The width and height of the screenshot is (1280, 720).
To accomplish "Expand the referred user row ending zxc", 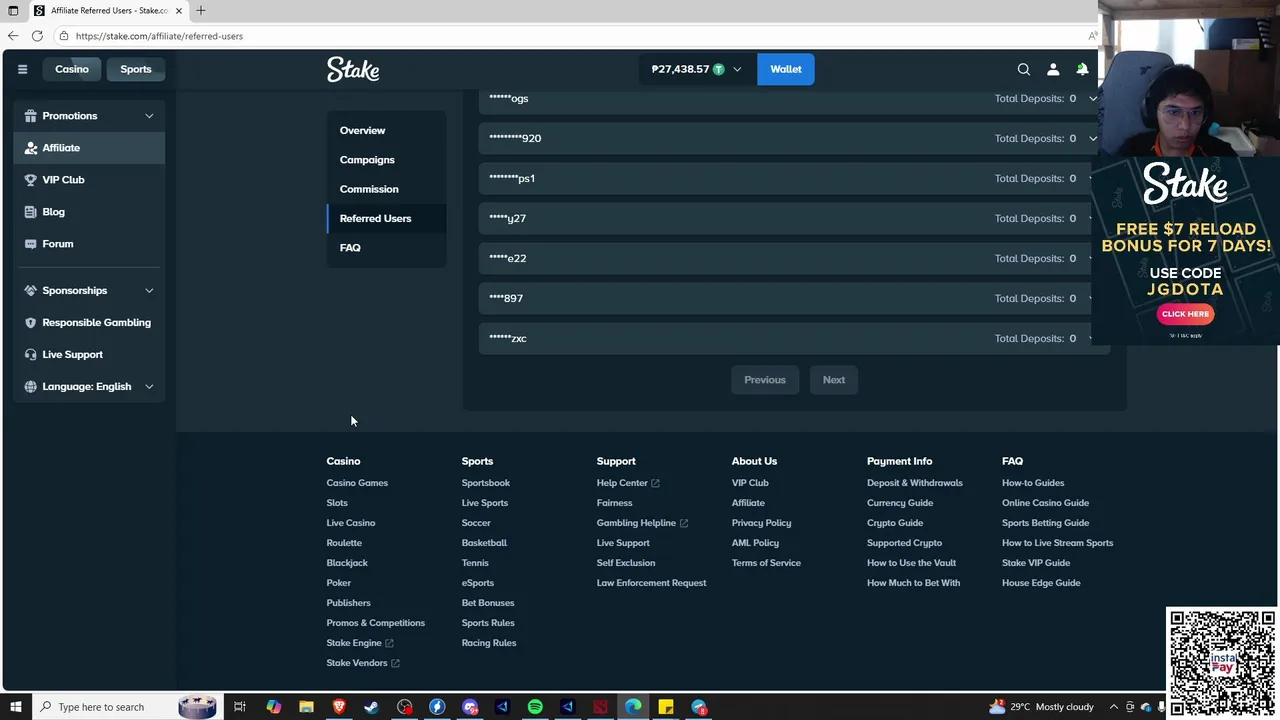I will [793, 338].
